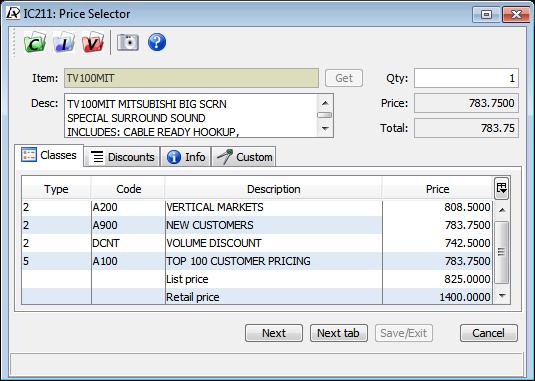This screenshot has height=381, width=535.
Task: Click description box scroll down arrow
Action: [325, 128]
